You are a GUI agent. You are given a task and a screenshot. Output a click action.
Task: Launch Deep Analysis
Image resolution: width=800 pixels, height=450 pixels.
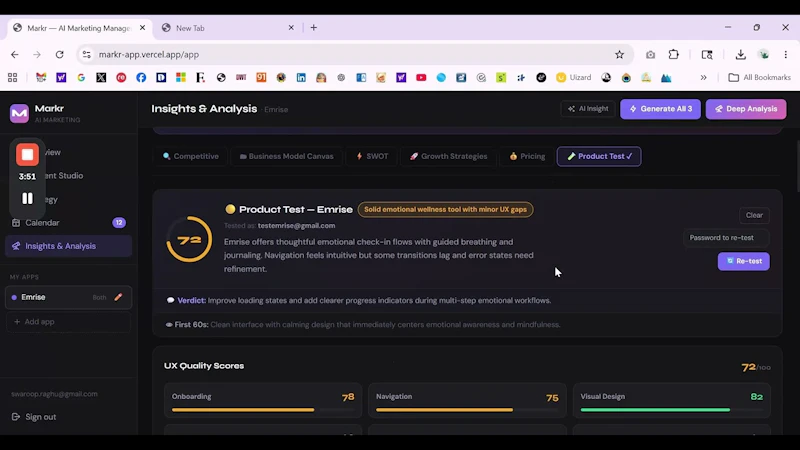pos(746,109)
